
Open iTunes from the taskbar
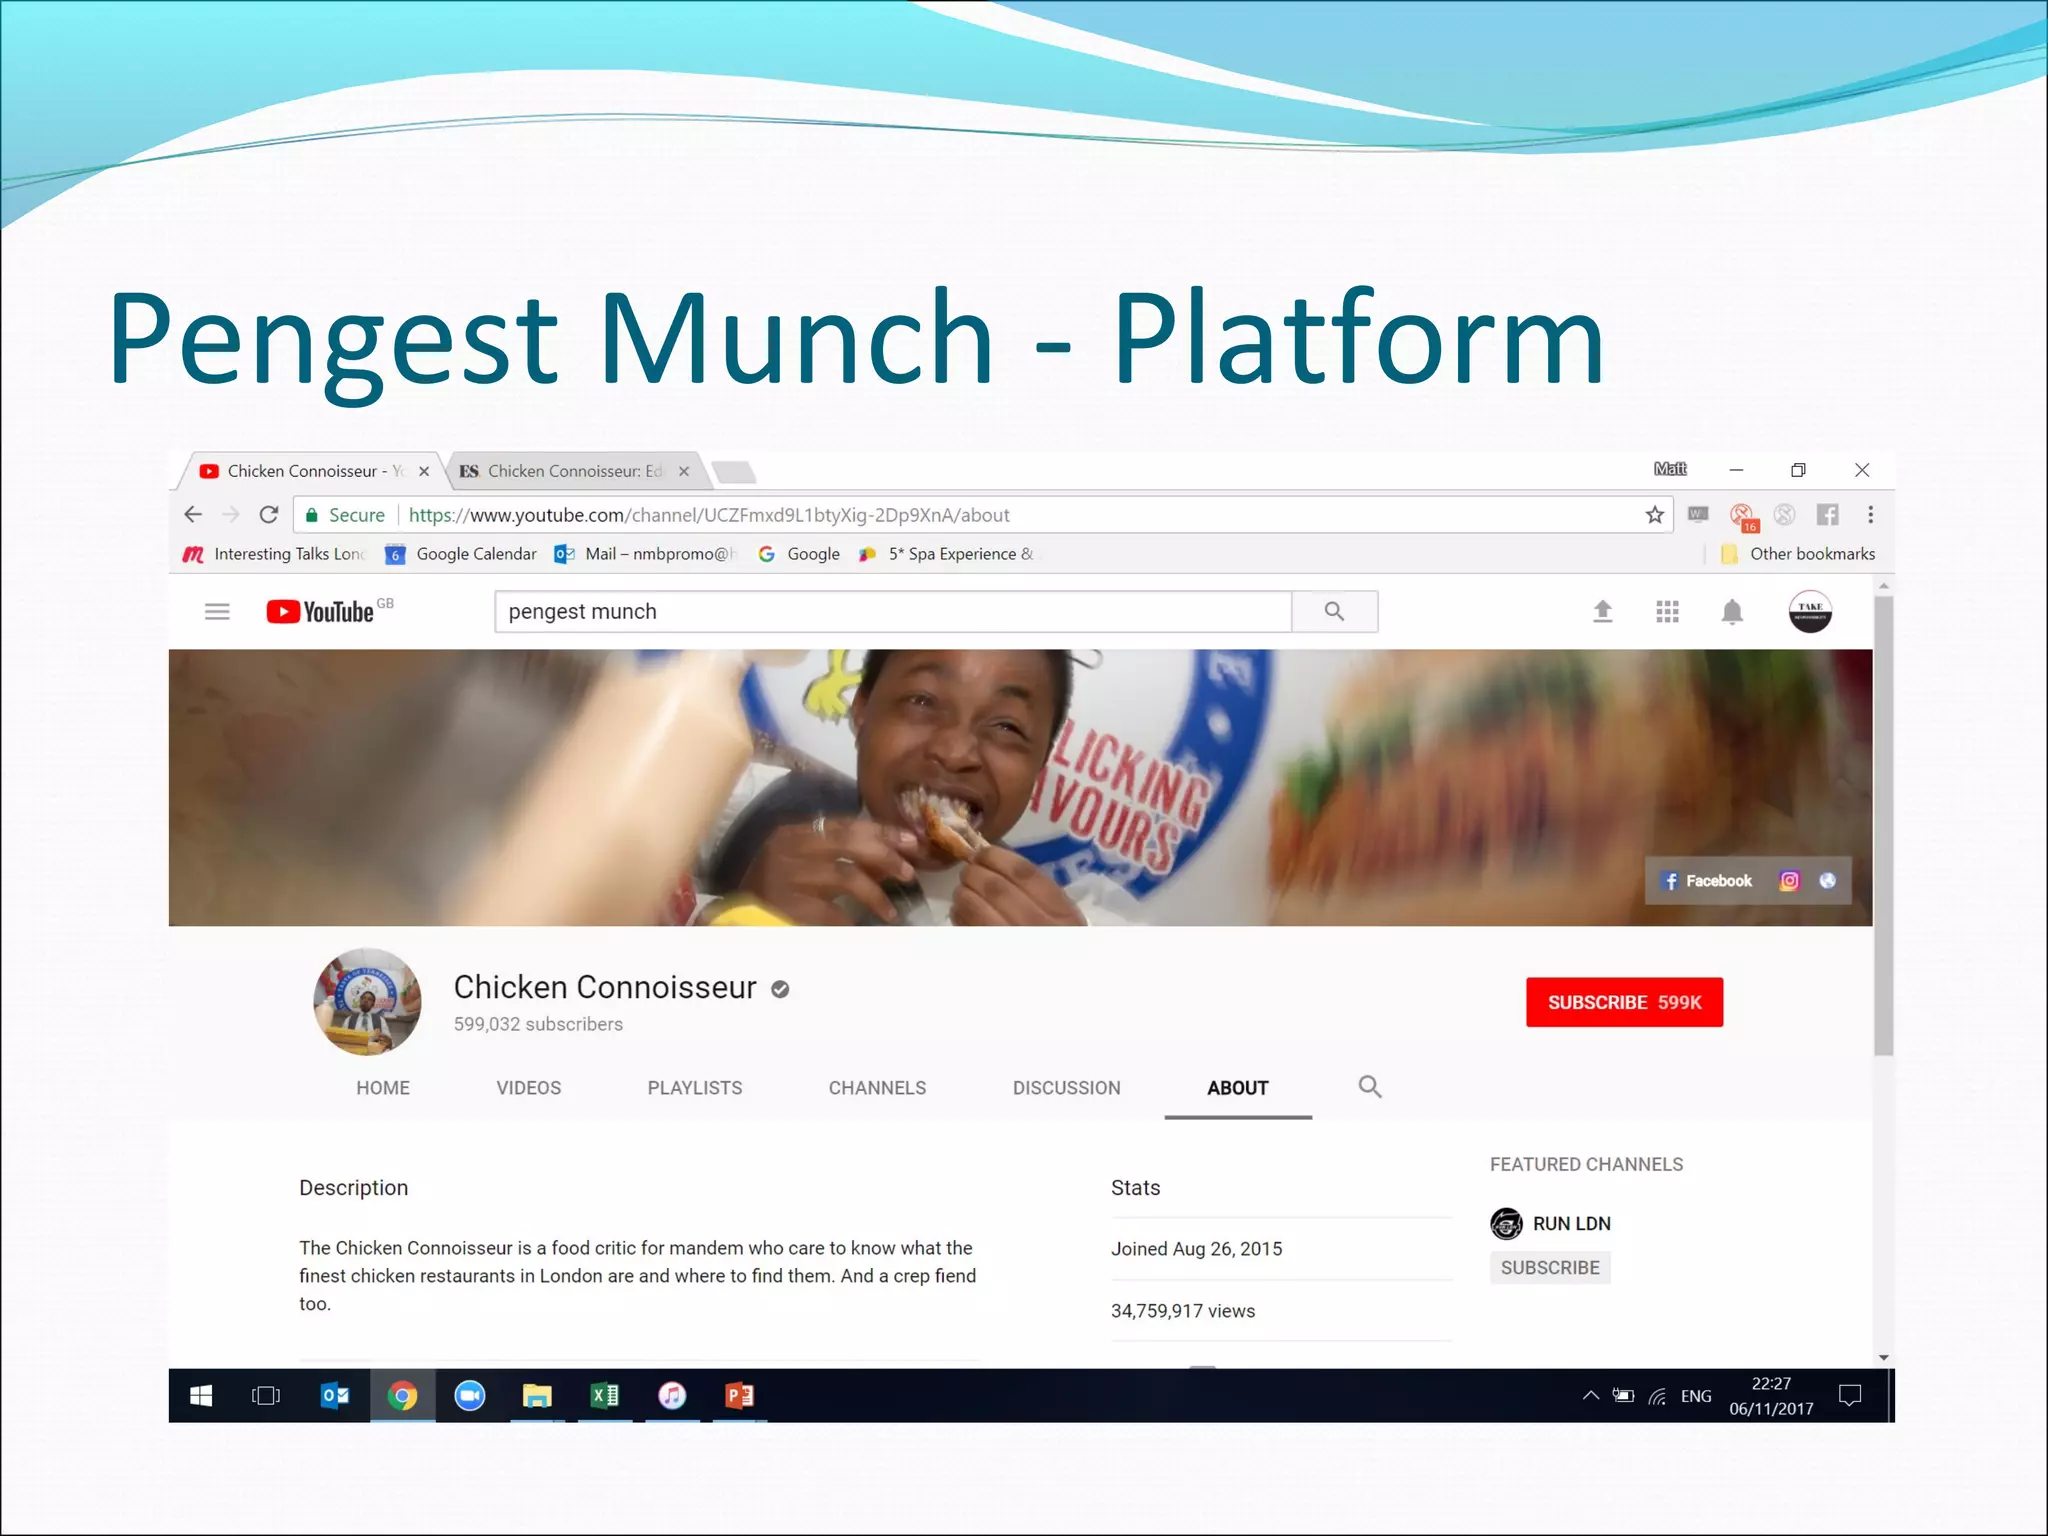coord(672,1396)
